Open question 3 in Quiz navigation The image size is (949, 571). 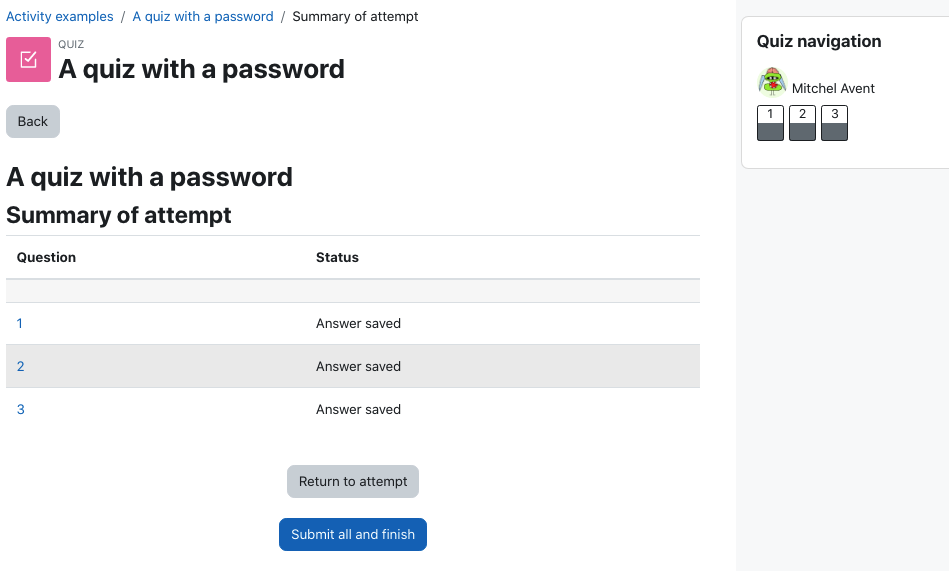pos(835,123)
